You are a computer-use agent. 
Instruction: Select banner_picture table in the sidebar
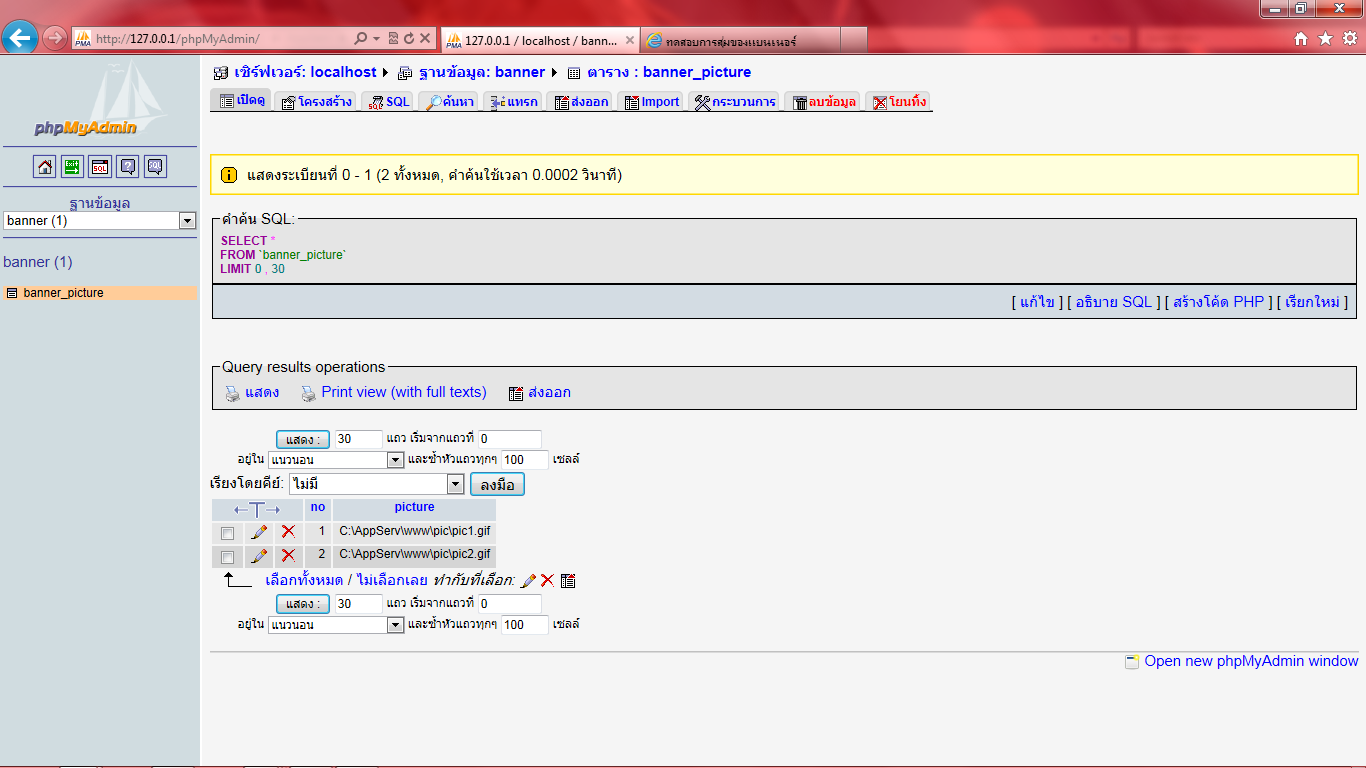[63, 293]
